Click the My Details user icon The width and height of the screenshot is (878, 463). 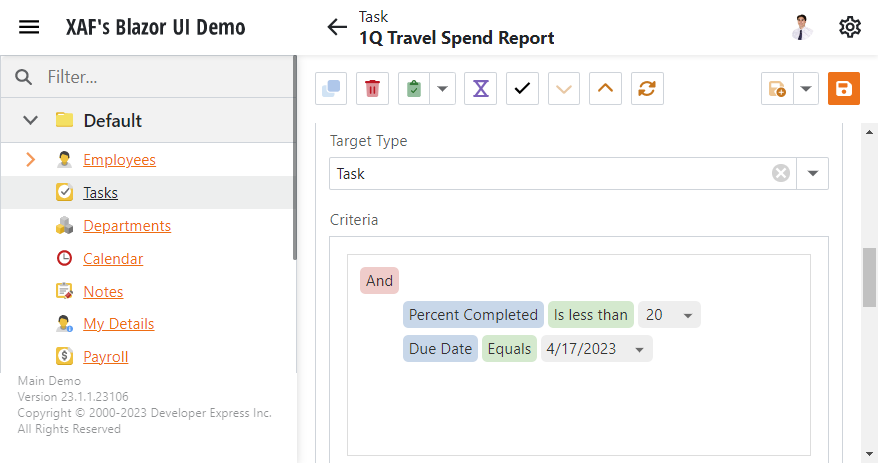click(x=64, y=324)
